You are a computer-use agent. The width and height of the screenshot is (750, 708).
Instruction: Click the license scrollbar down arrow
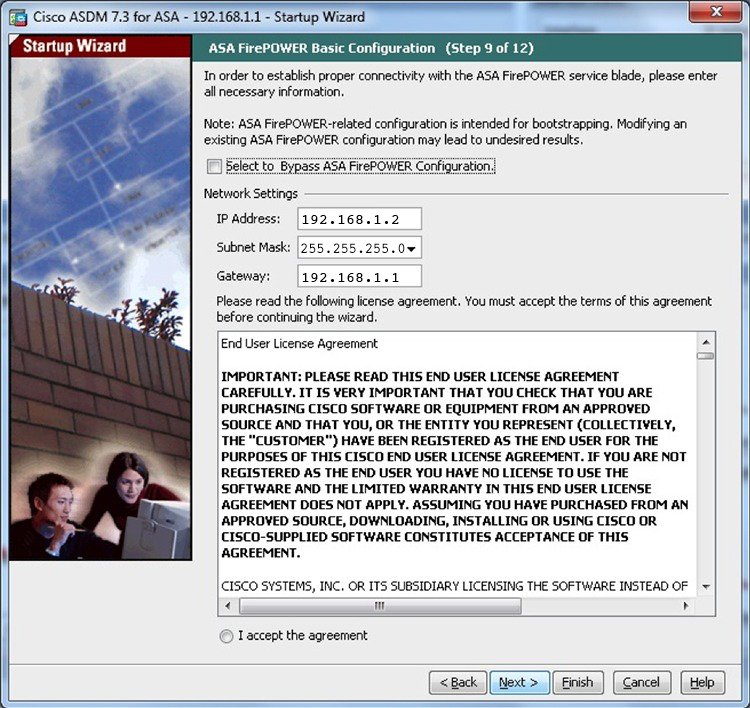[x=706, y=587]
